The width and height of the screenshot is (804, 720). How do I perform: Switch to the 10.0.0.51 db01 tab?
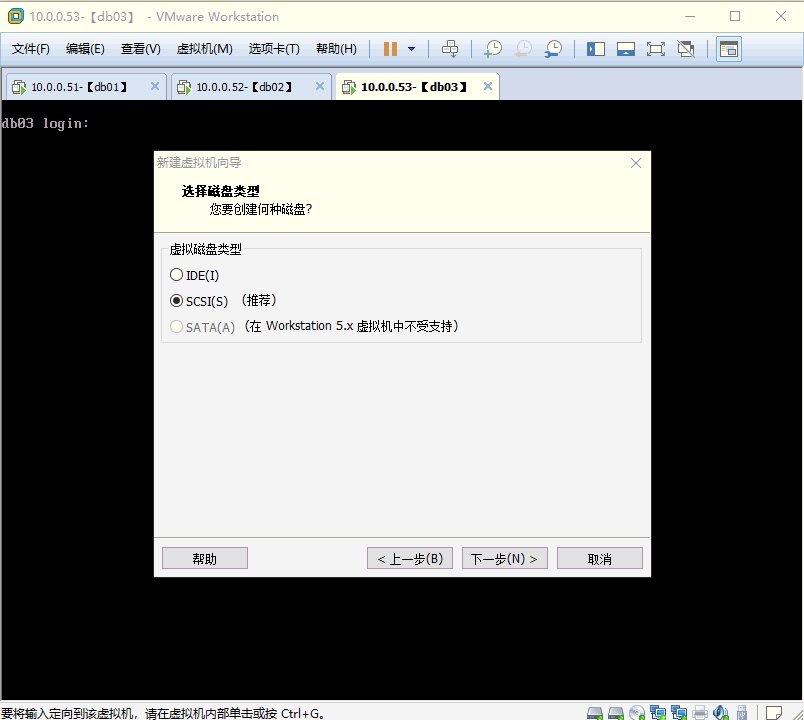pyautogui.click(x=78, y=87)
